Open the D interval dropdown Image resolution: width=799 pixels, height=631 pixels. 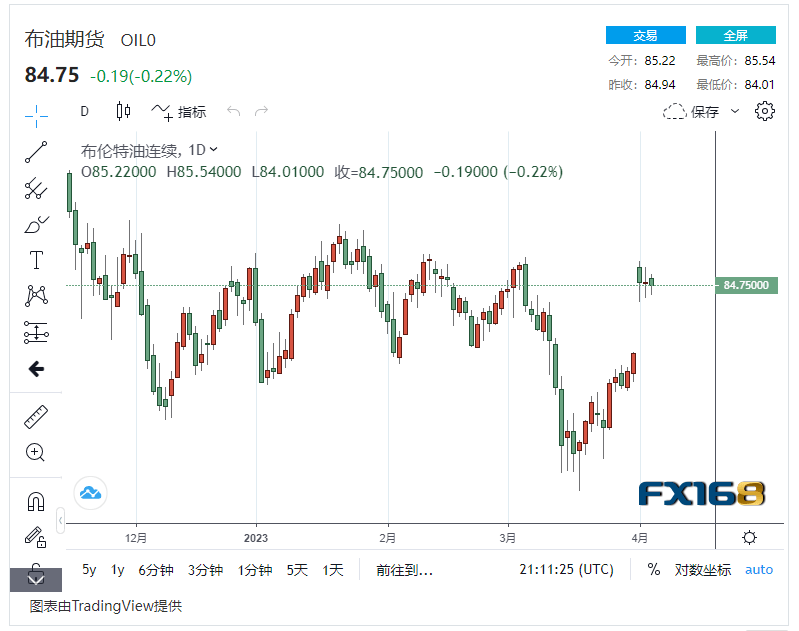coord(85,112)
